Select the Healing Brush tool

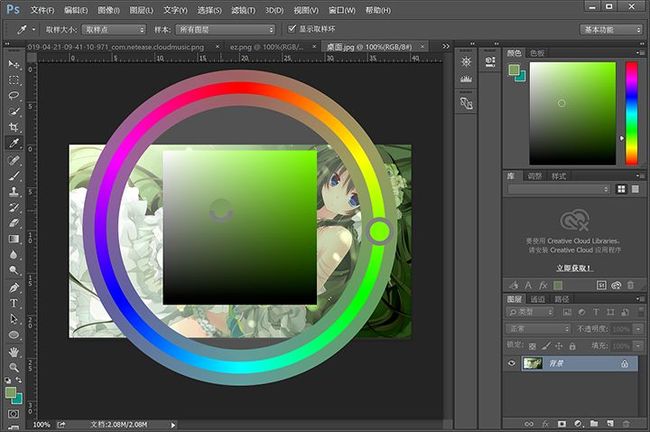tap(14, 160)
